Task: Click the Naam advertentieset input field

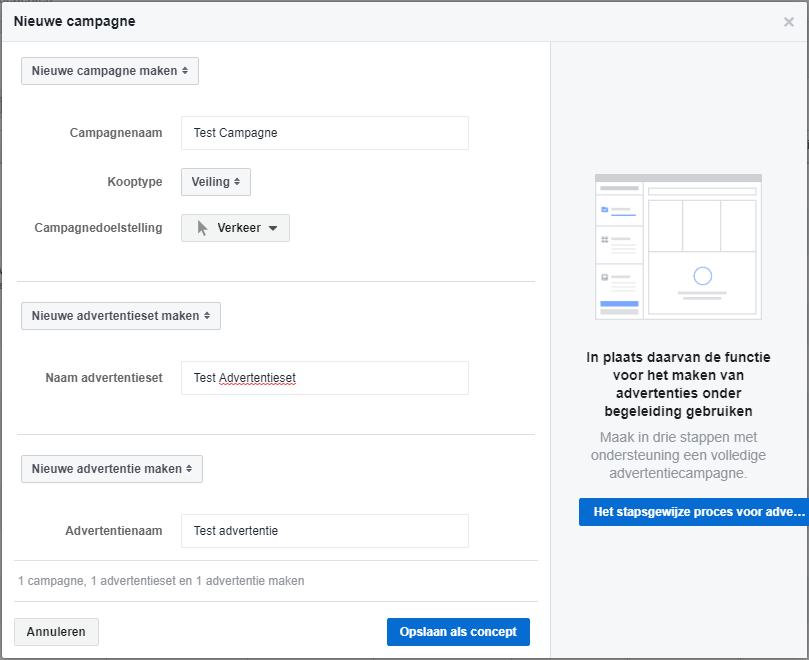Action: pos(325,378)
